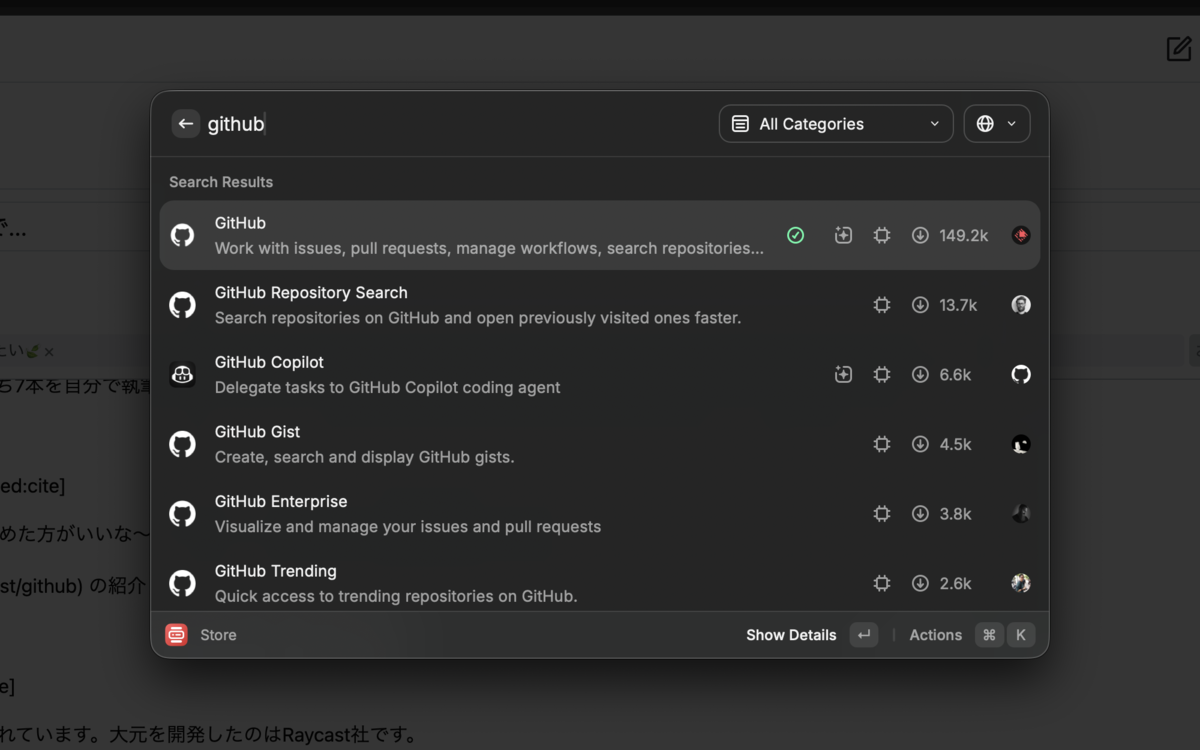Open the GitHub Trending extension row
This screenshot has height=750, width=1200.
pos(600,583)
